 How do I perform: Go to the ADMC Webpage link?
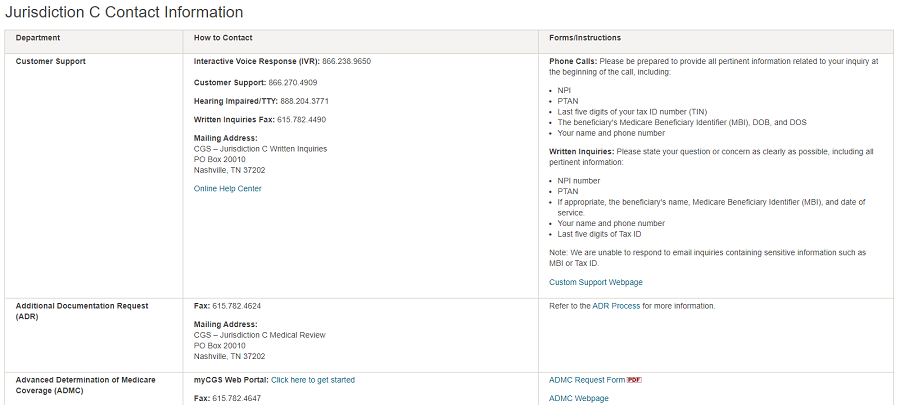[578, 398]
